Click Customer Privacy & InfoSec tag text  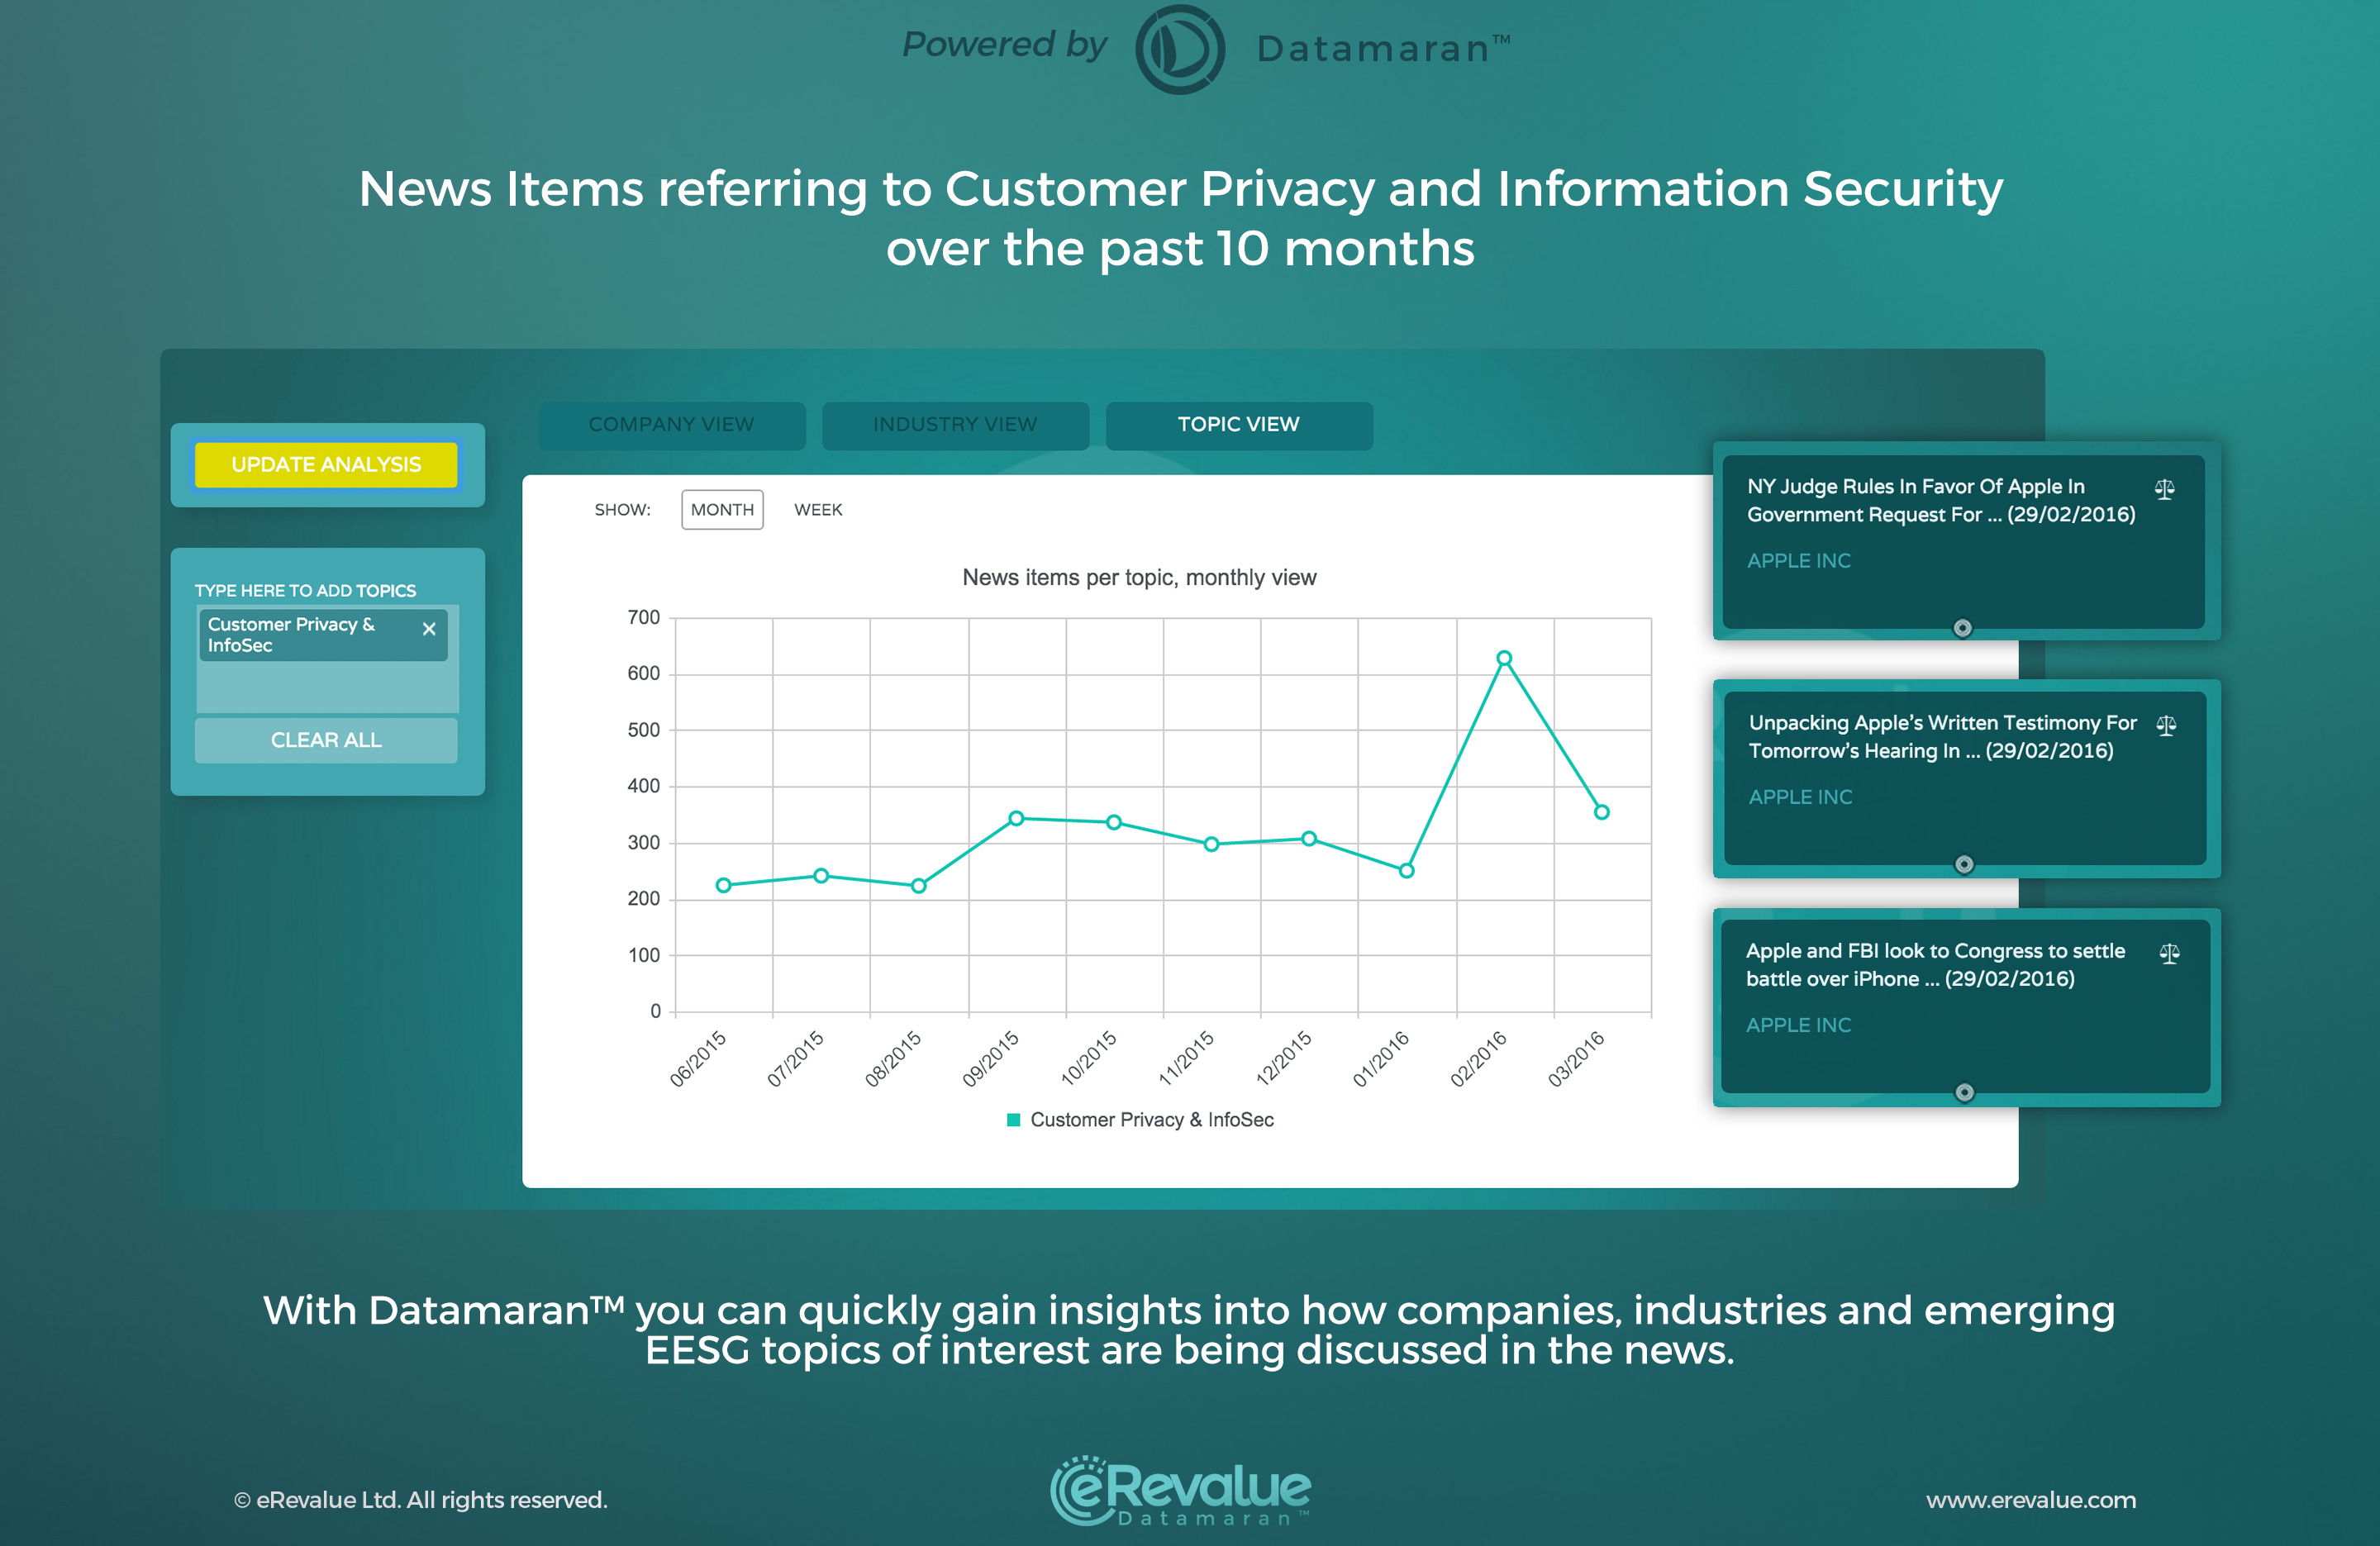[x=291, y=635]
